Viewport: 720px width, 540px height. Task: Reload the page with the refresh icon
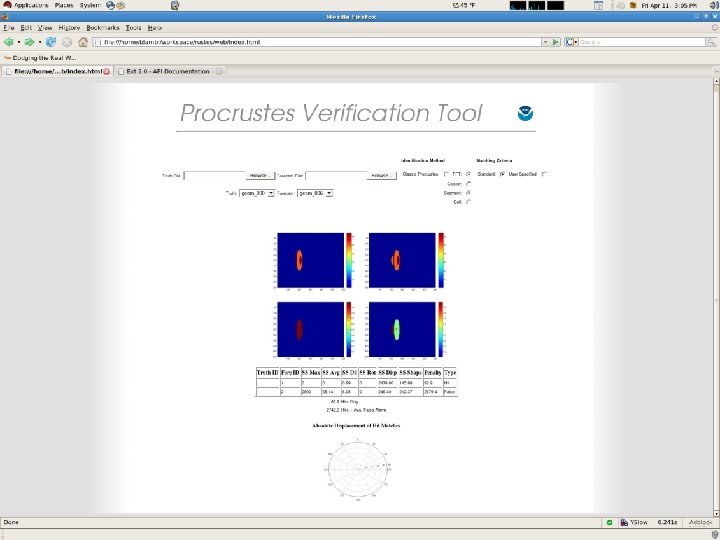(x=51, y=42)
